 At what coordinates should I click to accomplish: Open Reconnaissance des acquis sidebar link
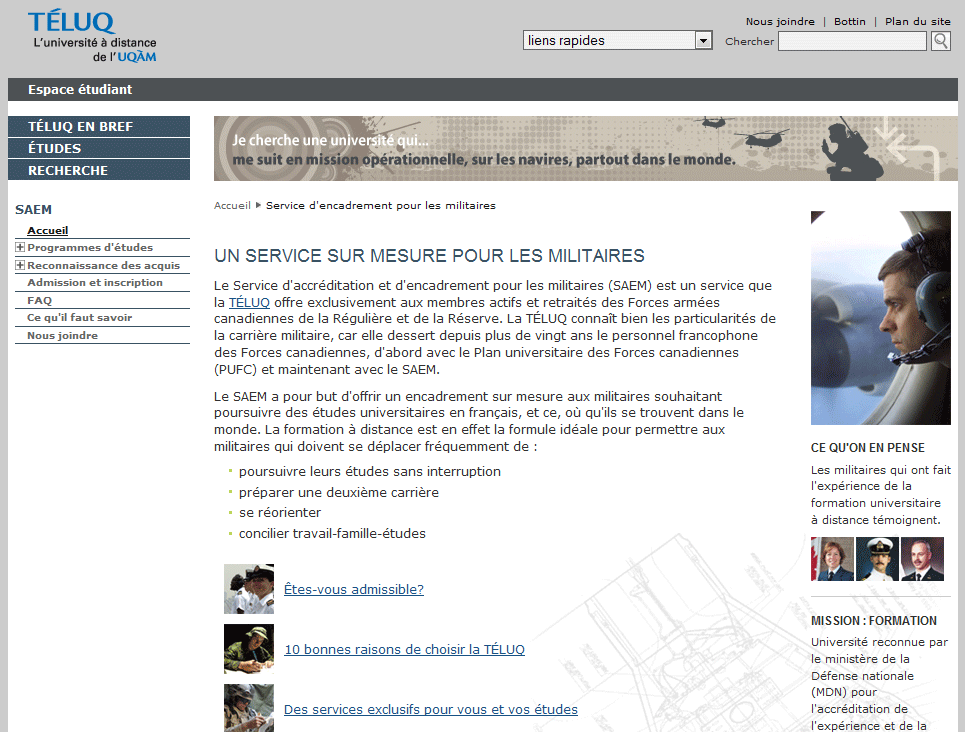click(103, 265)
